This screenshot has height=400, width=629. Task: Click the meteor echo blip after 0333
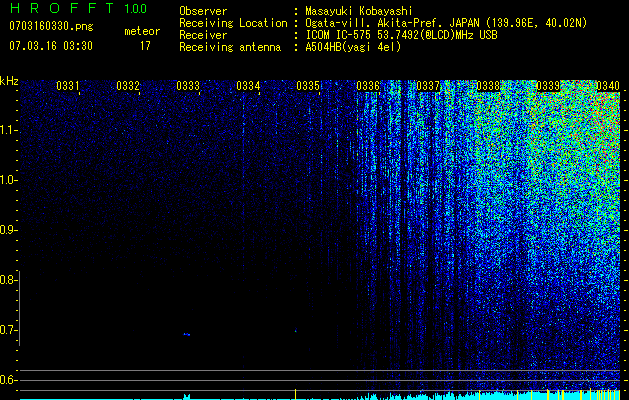(187, 334)
